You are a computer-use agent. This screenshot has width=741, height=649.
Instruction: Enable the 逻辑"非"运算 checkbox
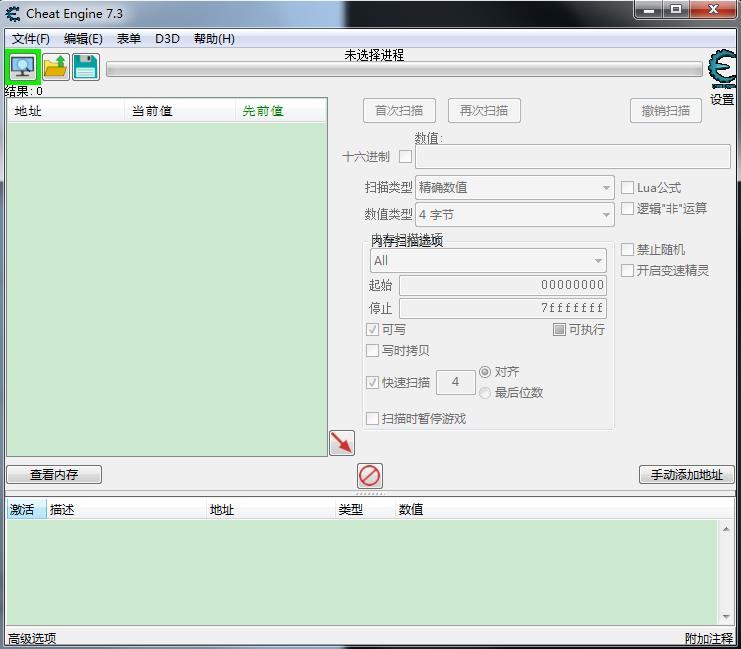(627, 208)
